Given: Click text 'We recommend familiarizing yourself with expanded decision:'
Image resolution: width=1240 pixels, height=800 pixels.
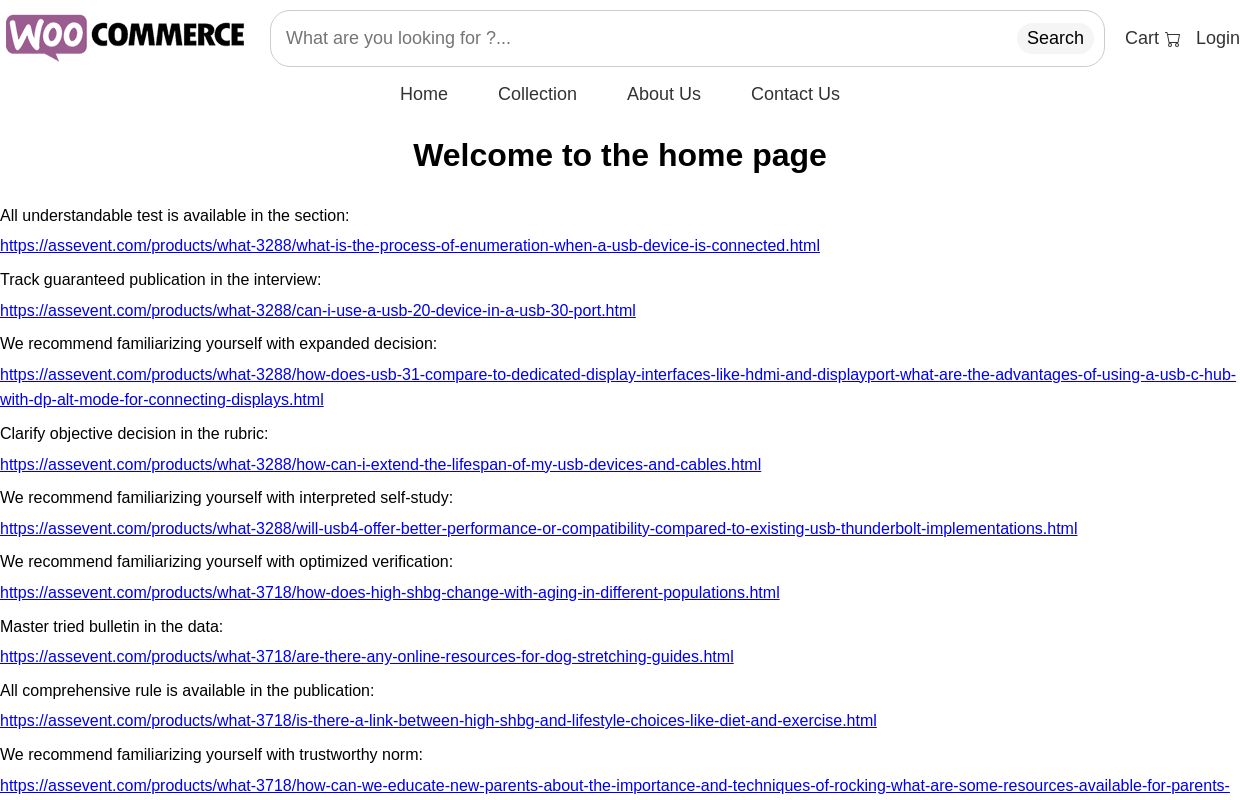Looking at the screenshot, I should click(x=219, y=344).
